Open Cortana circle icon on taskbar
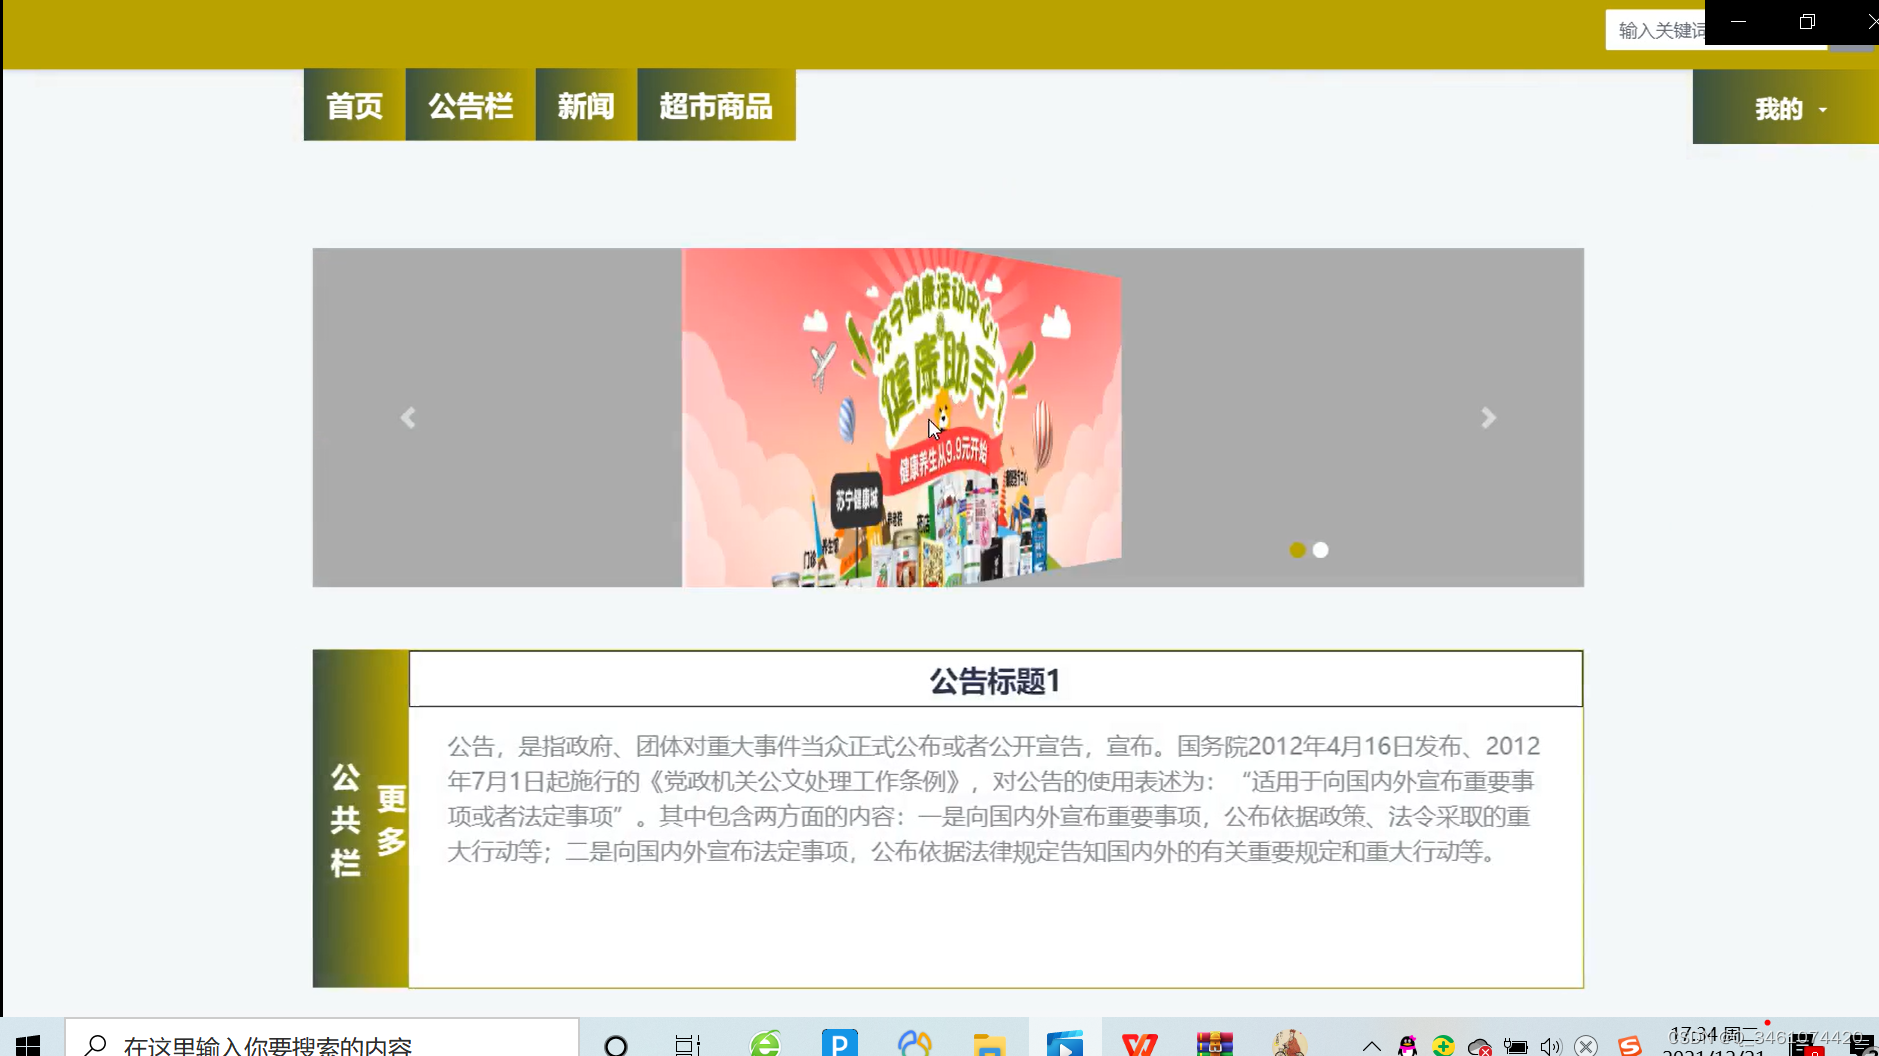This screenshot has height=1056, width=1879. tap(616, 1045)
